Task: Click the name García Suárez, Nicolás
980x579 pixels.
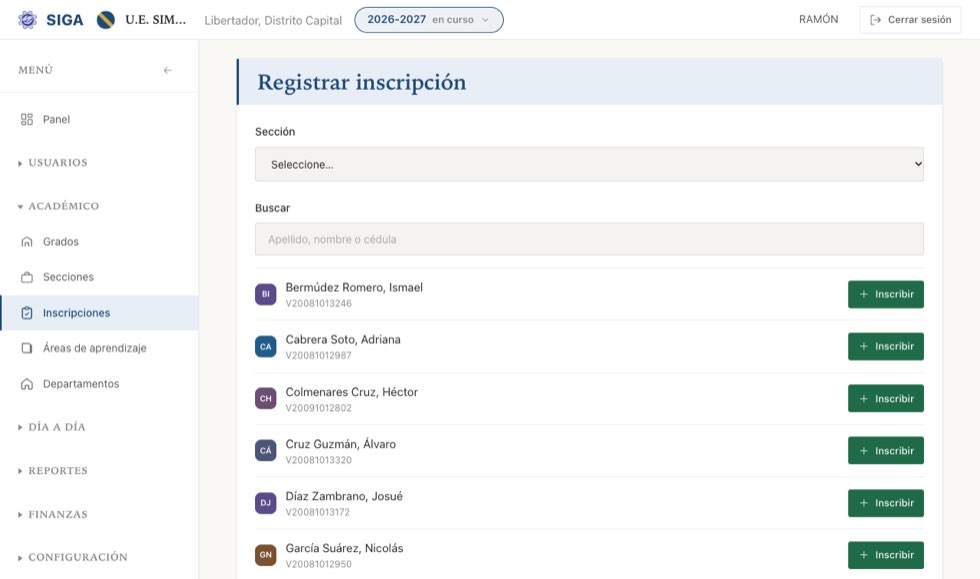Action: (x=344, y=548)
